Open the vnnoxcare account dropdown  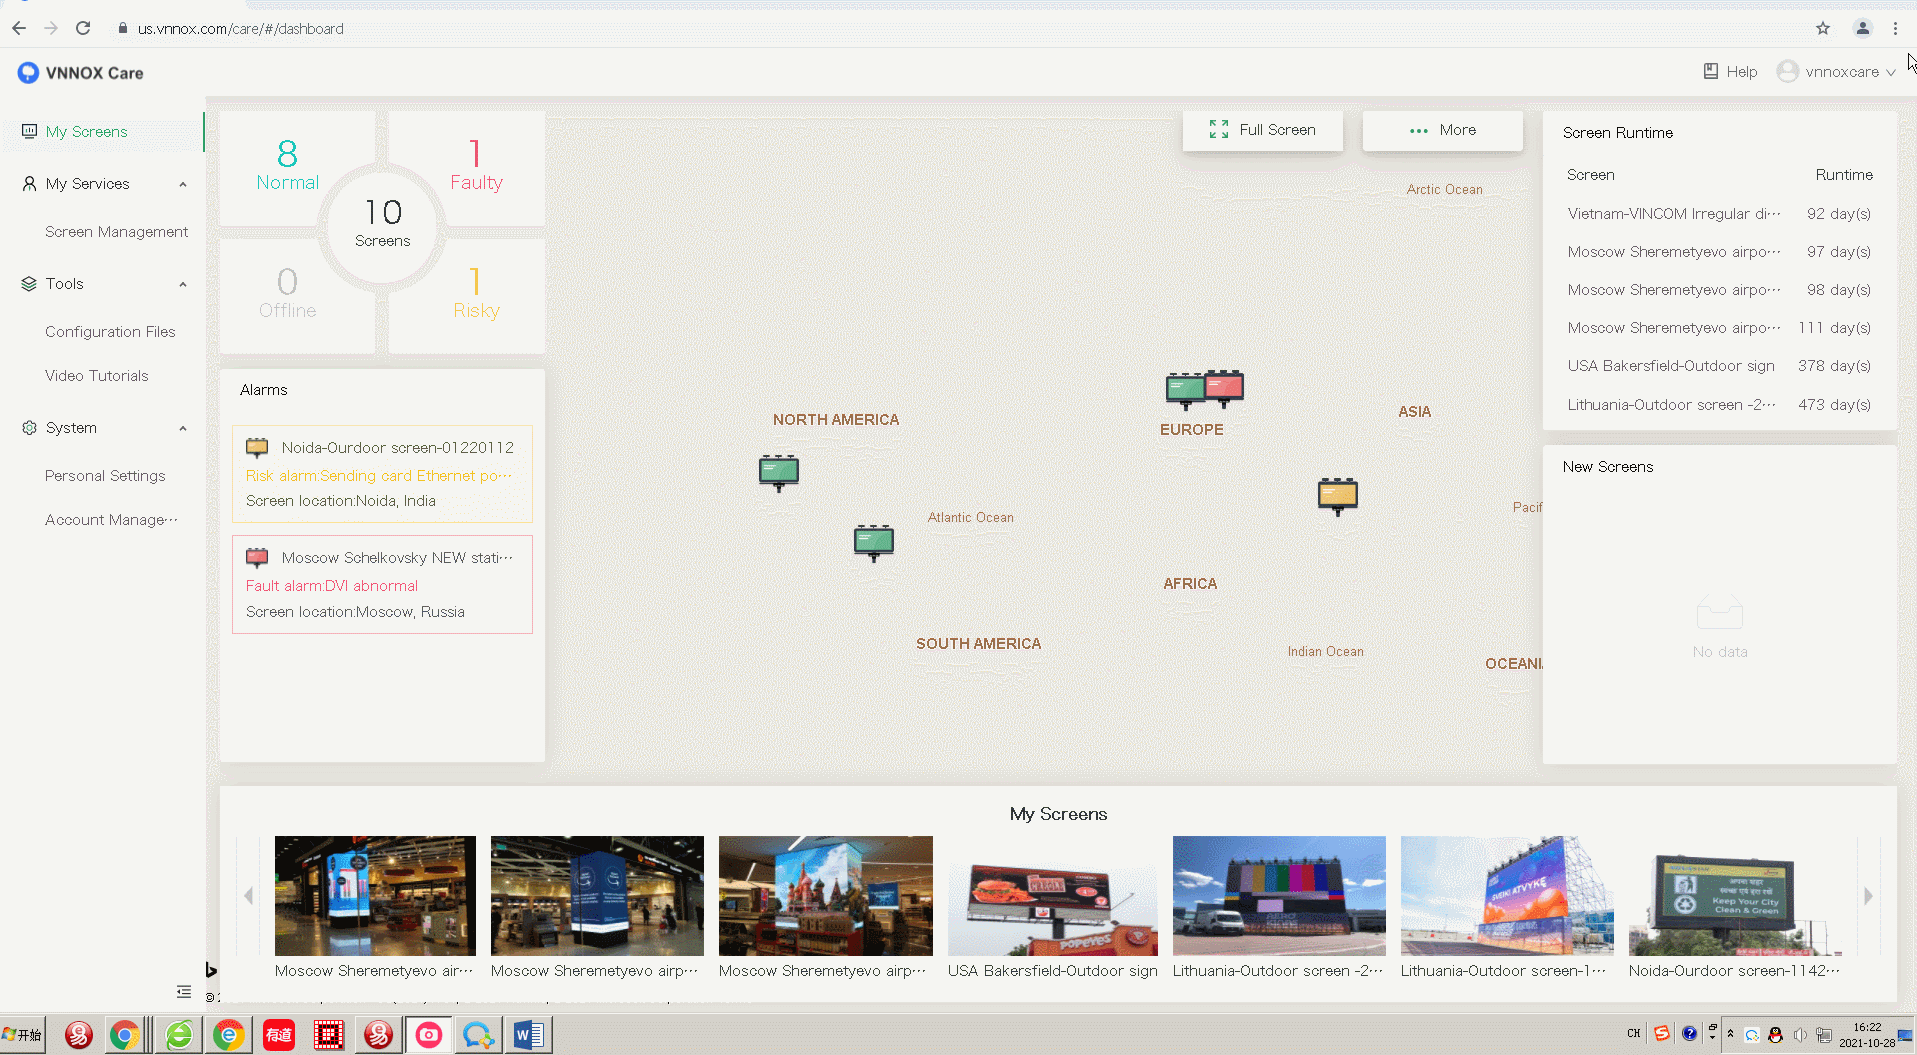(1836, 72)
